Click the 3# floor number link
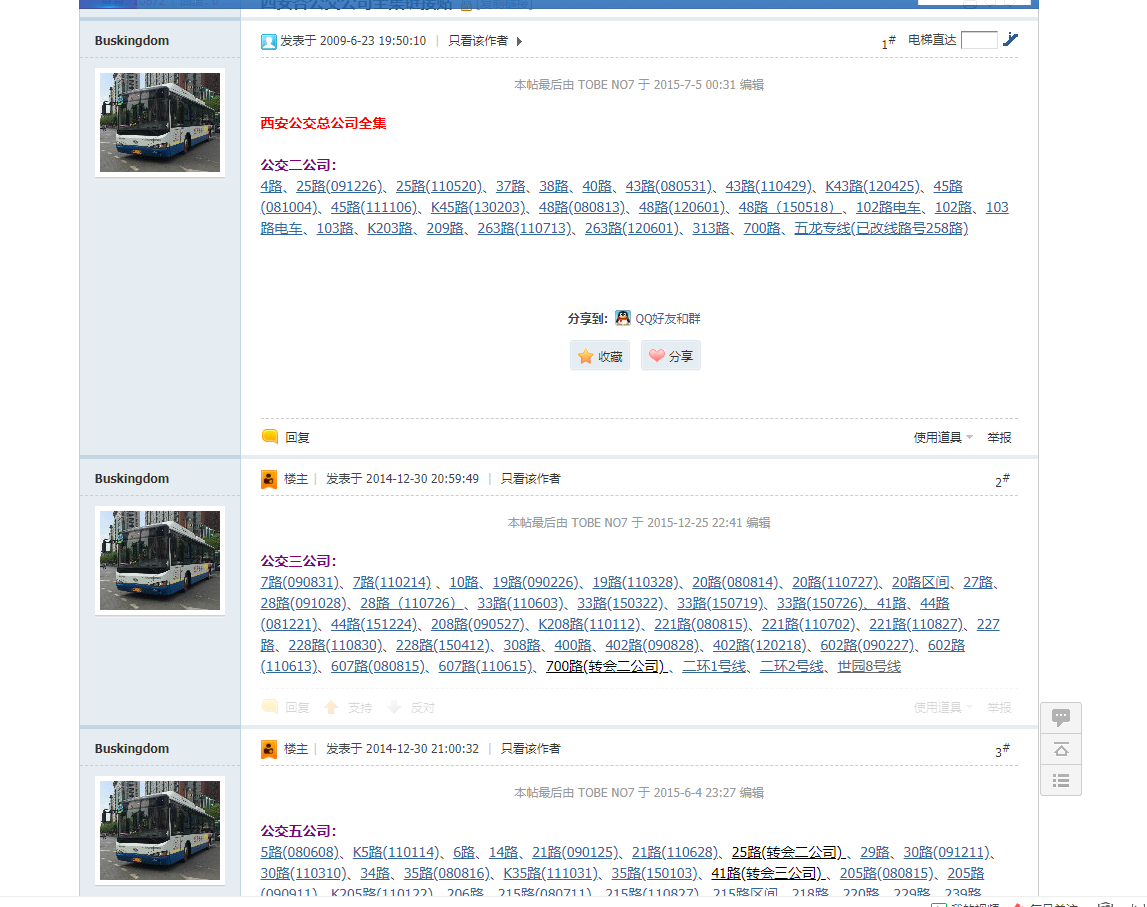 pyautogui.click(x=1001, y=750)
